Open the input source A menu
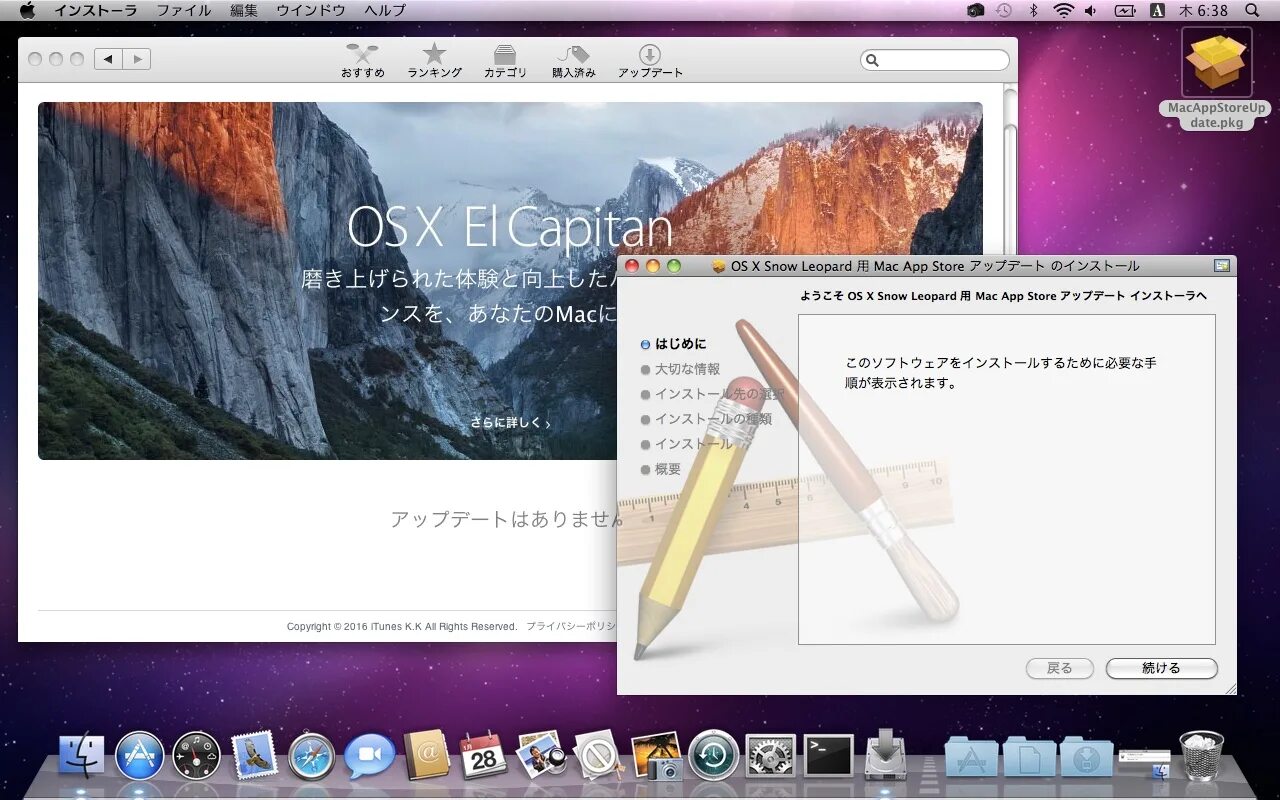 [x=1157, y=10]
